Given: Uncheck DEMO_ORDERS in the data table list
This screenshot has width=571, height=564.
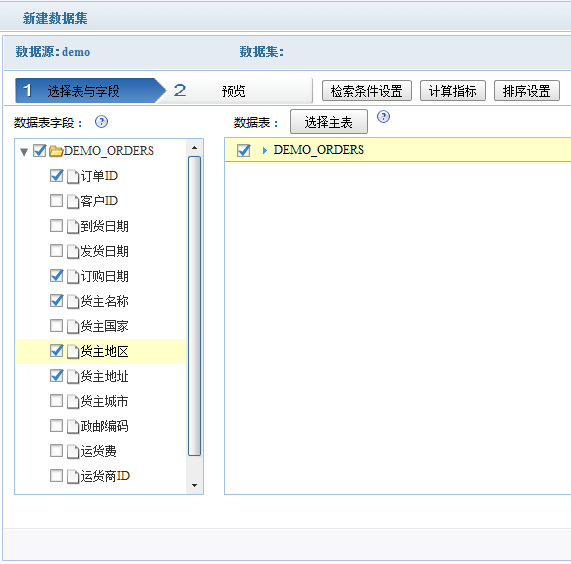Looking at the screenshot, I should (243, 150).
